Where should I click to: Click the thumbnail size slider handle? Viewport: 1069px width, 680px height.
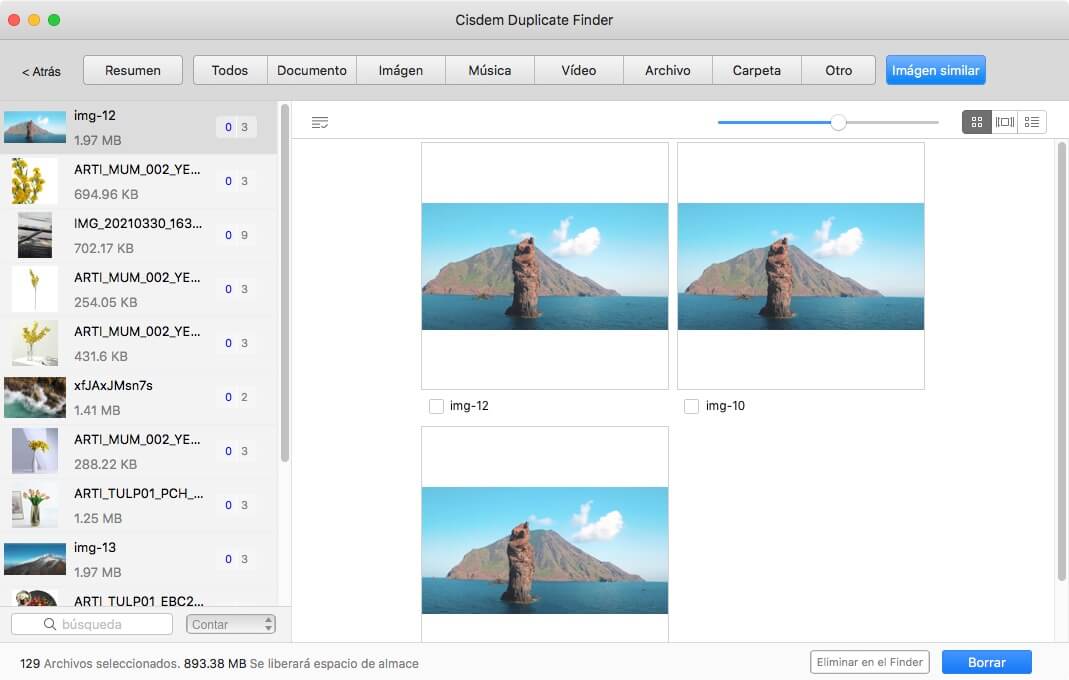pos(838,122)
